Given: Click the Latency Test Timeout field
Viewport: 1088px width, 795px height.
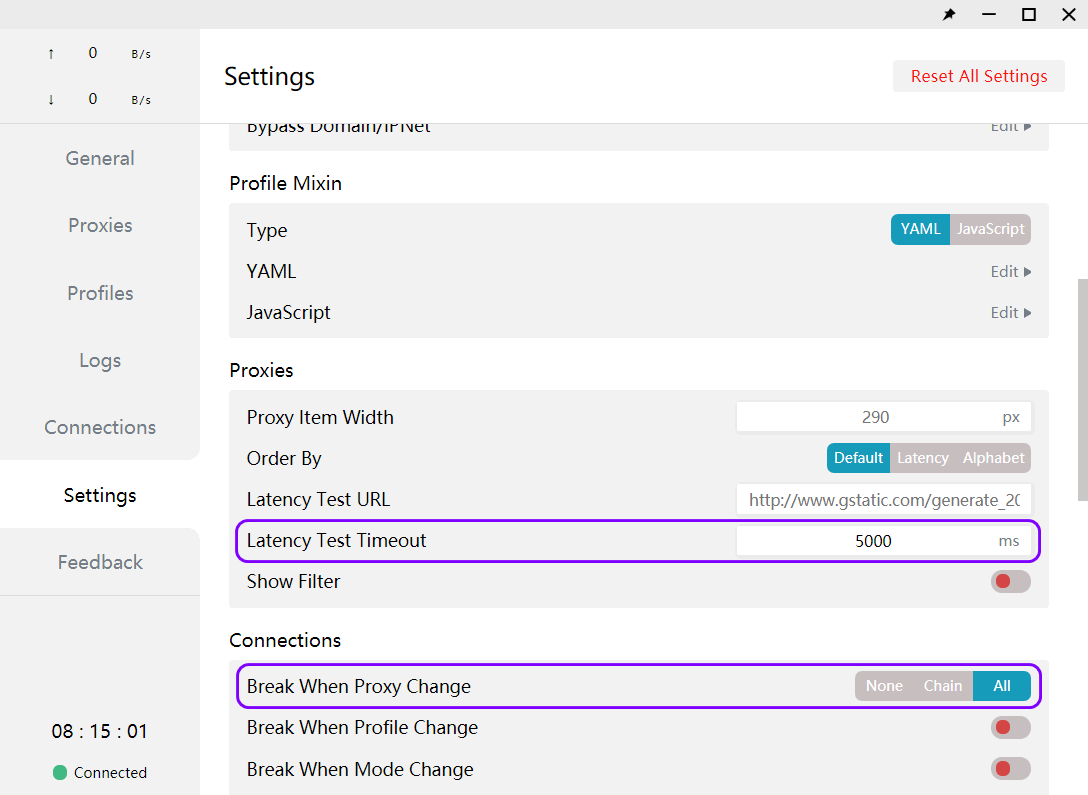Looking at the screenshot, I should coord(872,541).
